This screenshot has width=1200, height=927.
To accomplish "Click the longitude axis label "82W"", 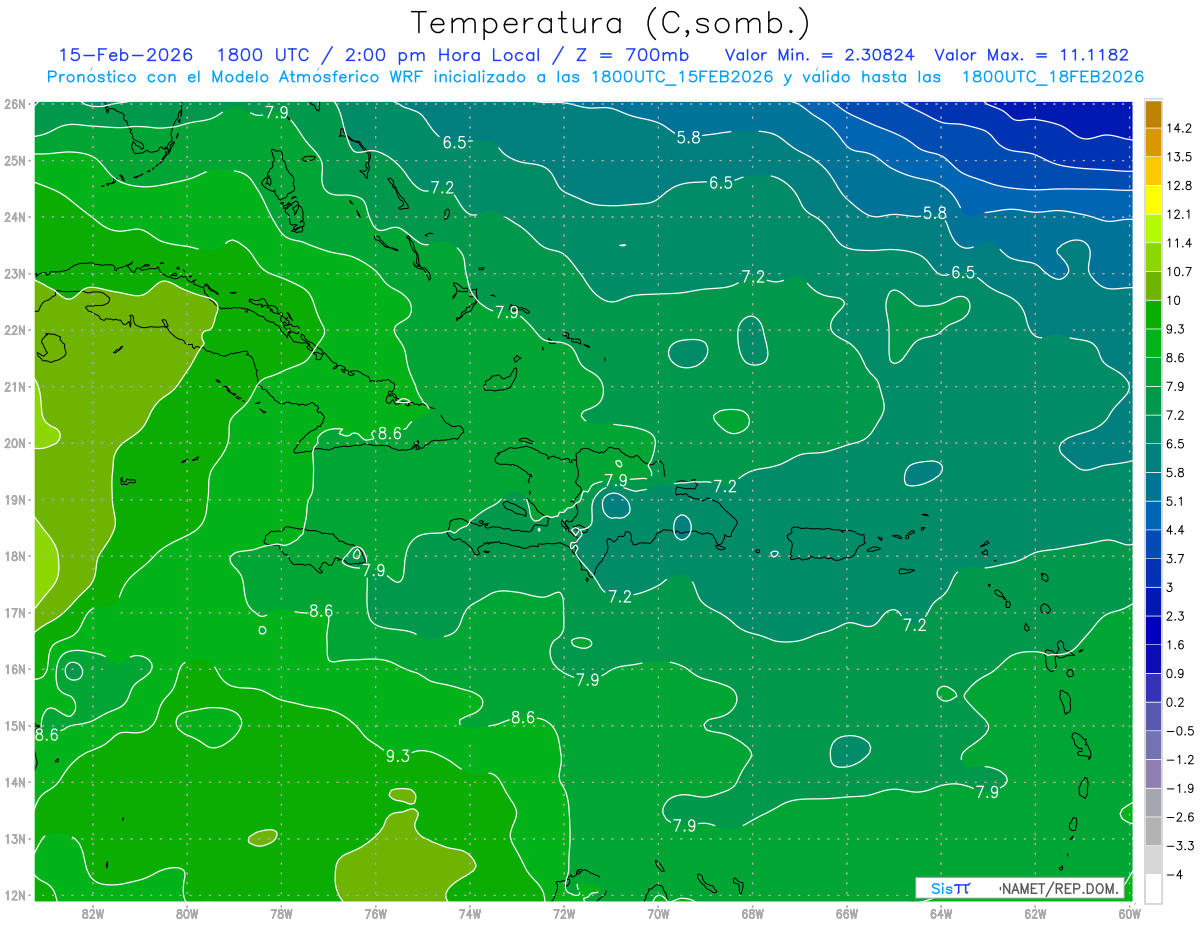I will click(x=92, y=914).
